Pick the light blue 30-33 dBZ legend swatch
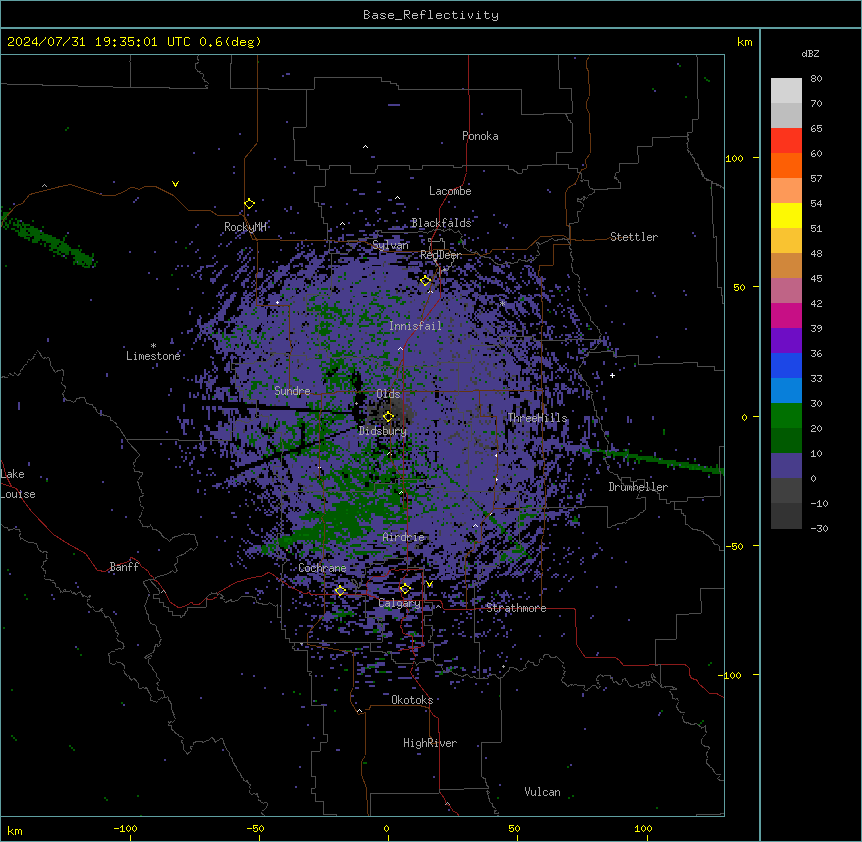The image size is (862, 842). (x=786, y=391)
